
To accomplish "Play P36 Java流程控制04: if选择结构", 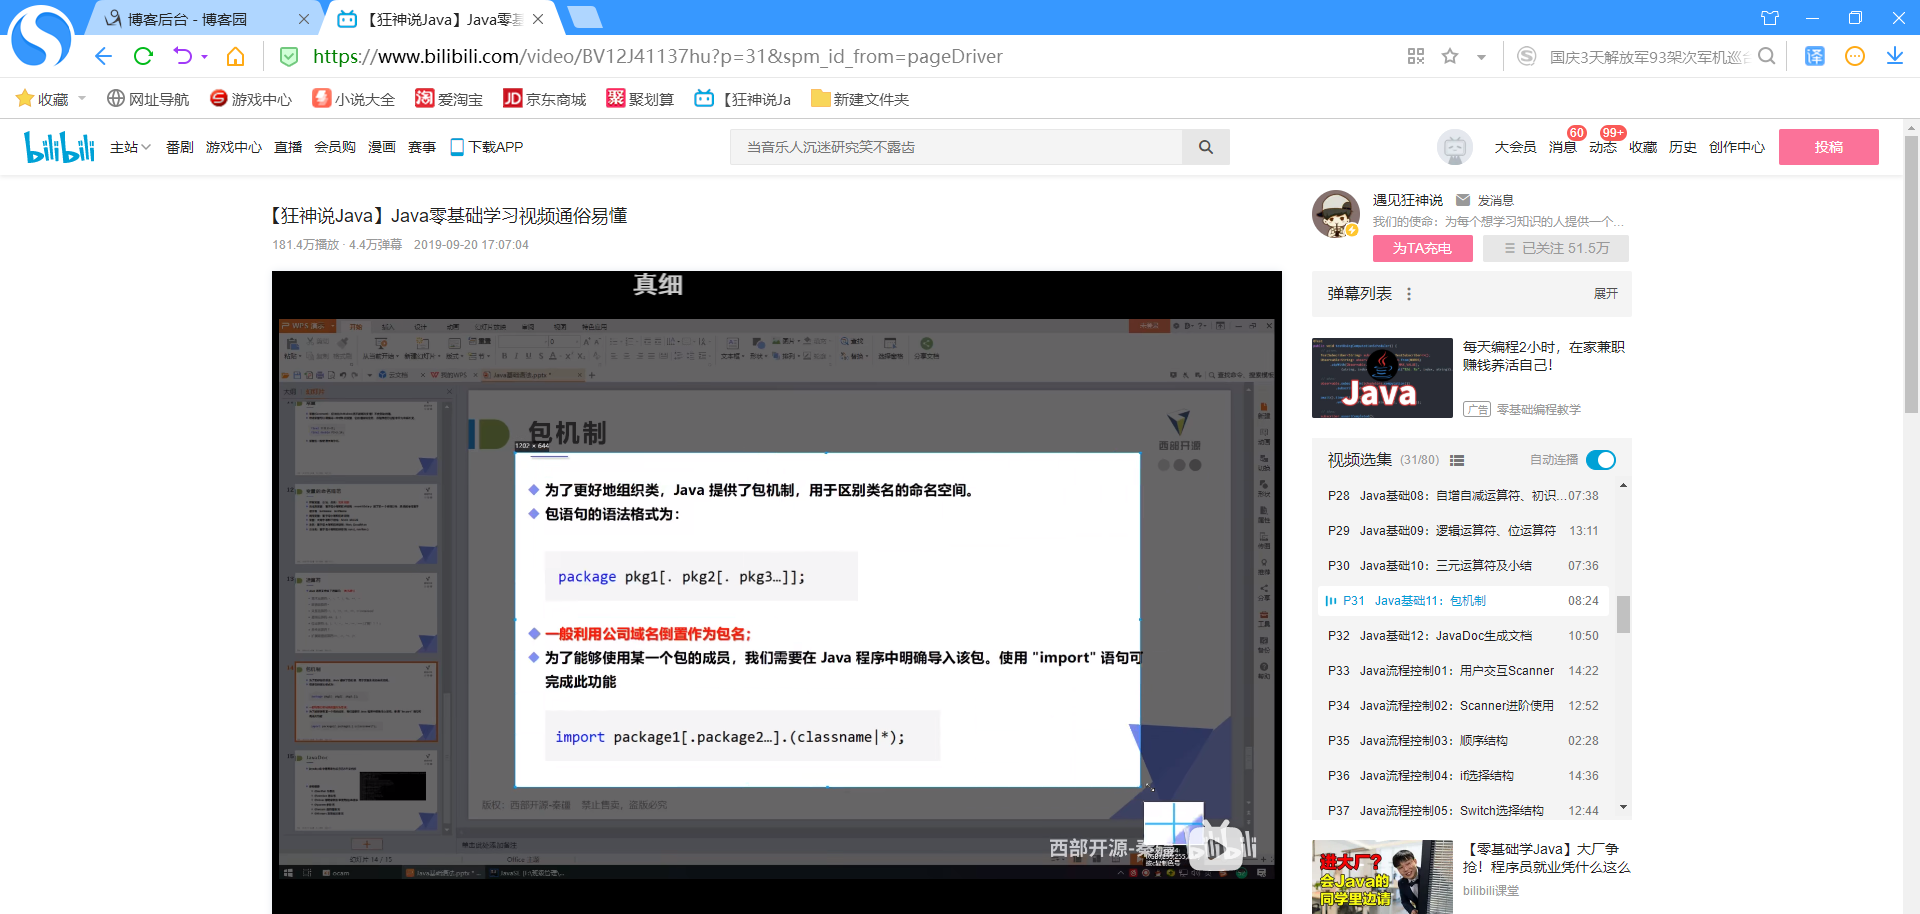I will point(1463,776).
